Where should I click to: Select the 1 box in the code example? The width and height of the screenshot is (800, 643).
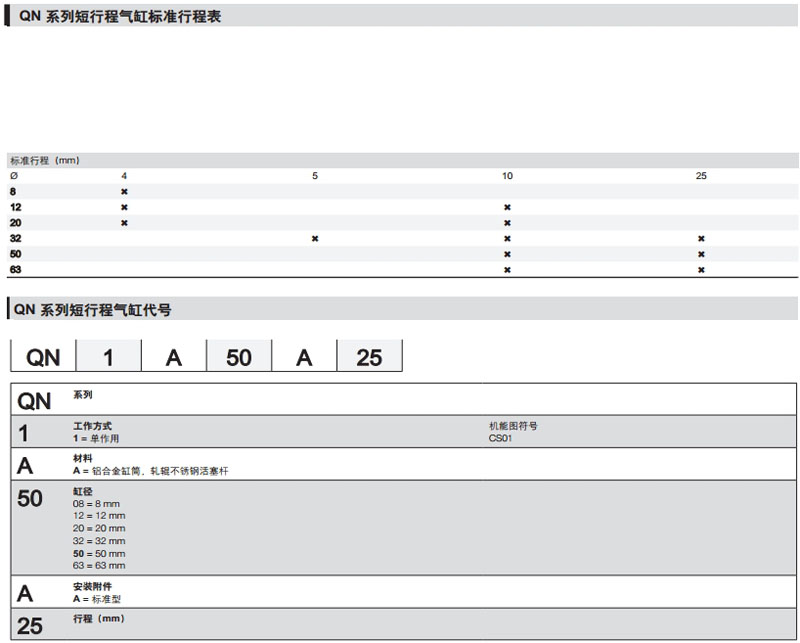[x=109, y=357]
